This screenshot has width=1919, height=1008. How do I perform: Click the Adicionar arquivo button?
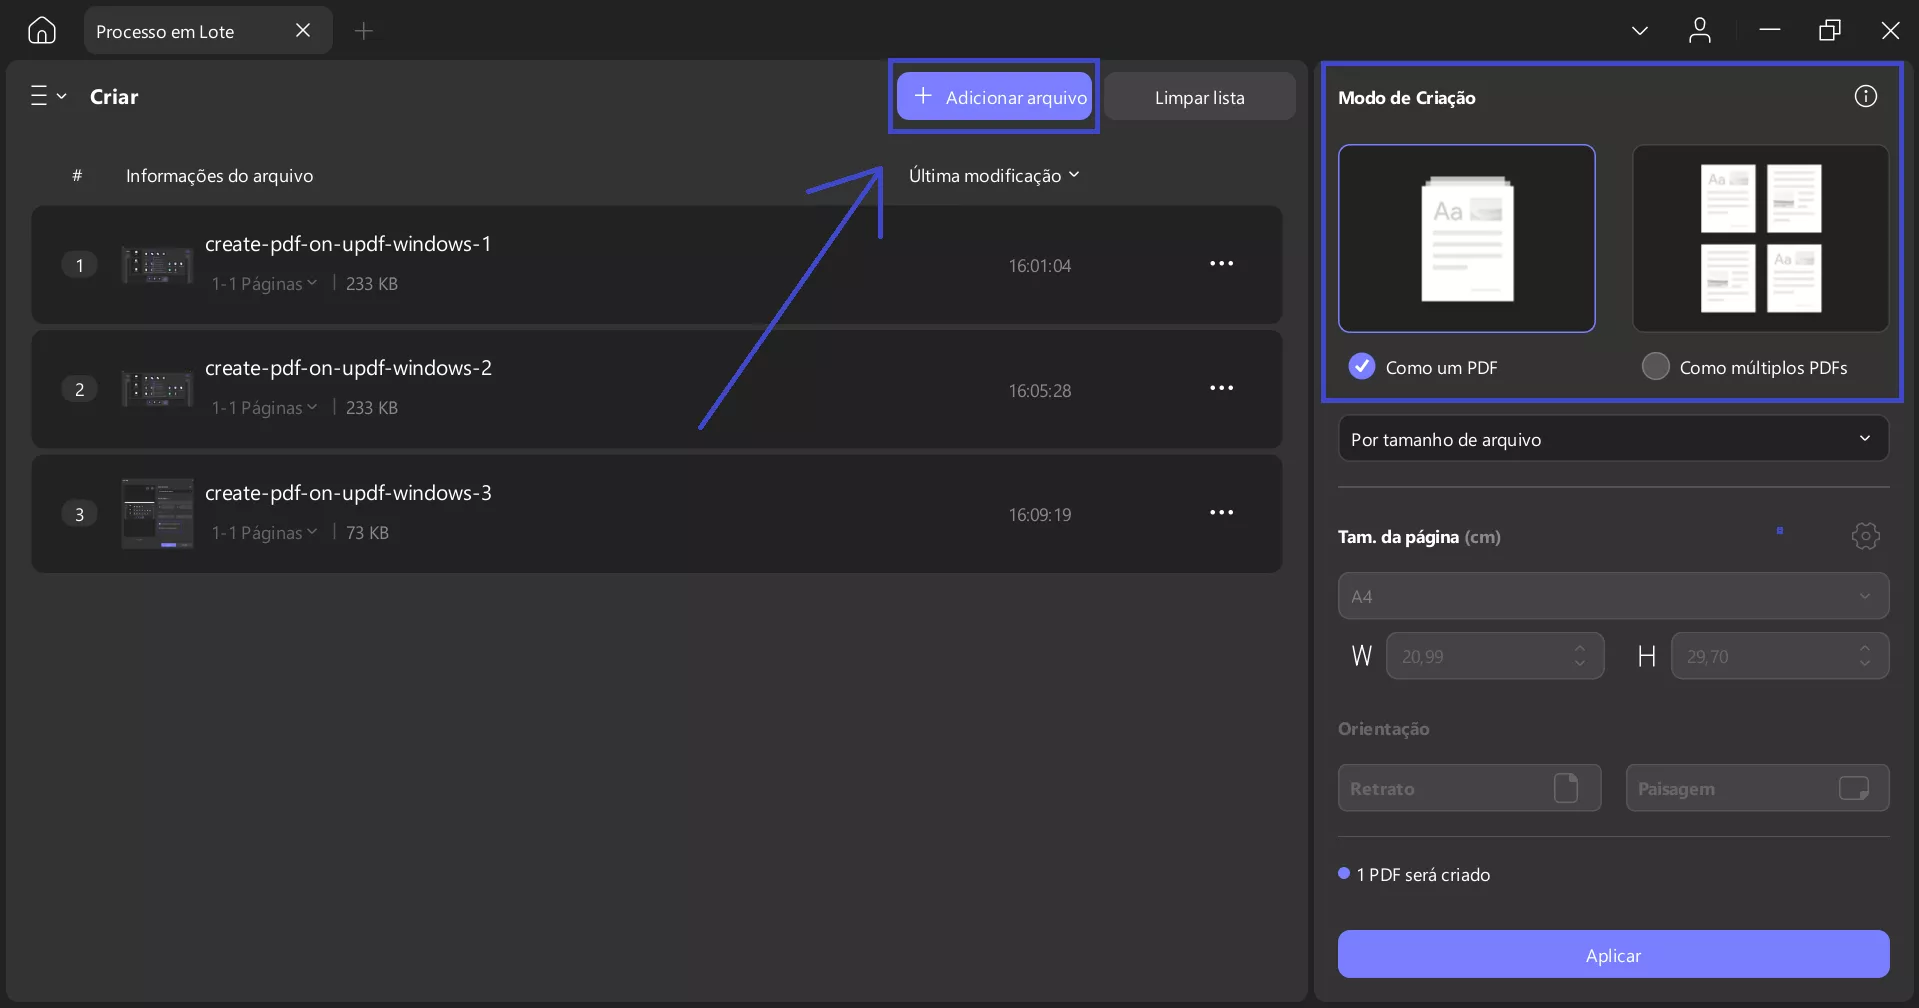point(993,96)
